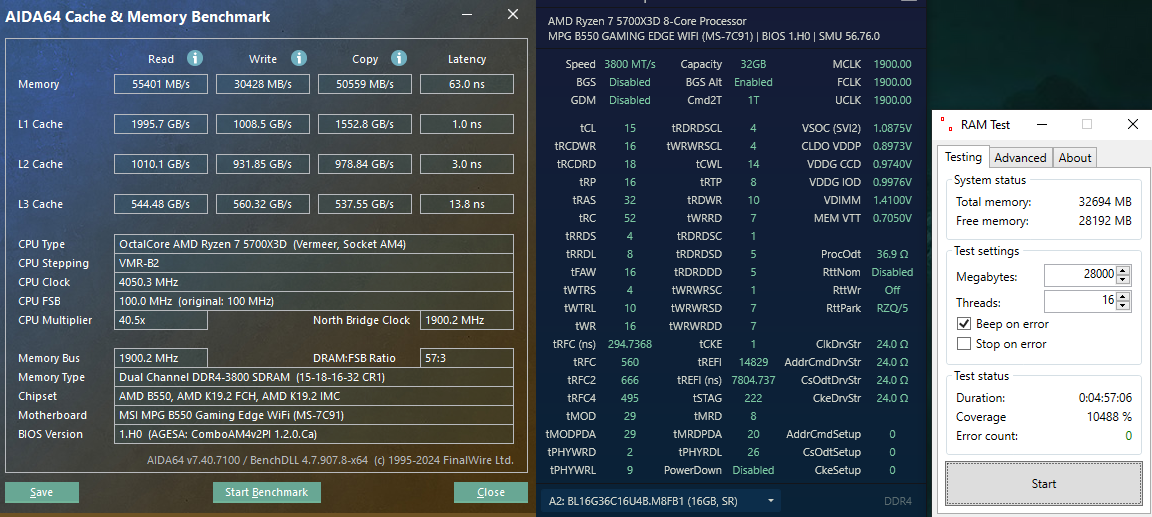Enable the Stop on error checkbox
Viewport: 1152px width, 517px height.
pos(964,344)
